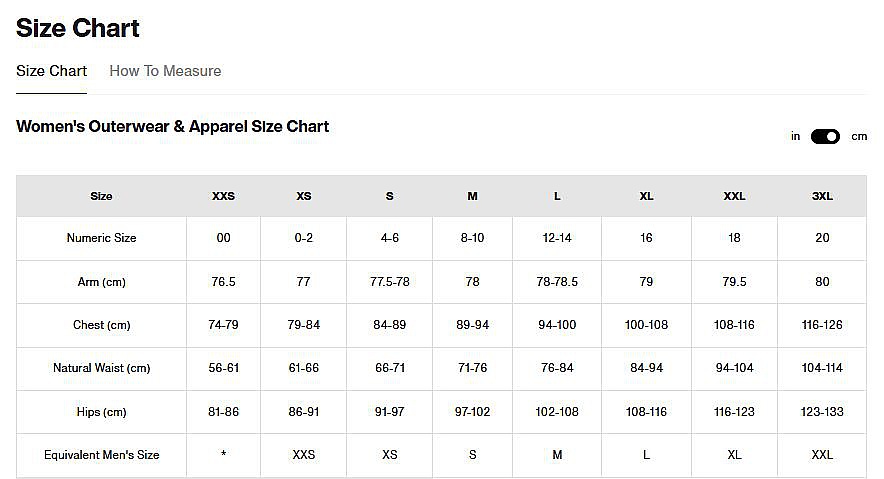Click the "in" unit label
This screenshot has width=884, height=479.
point(795,136)
